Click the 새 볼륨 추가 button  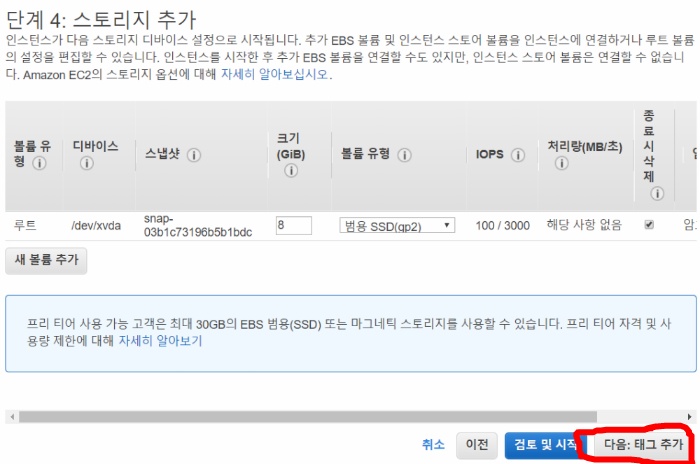[46, 260]
